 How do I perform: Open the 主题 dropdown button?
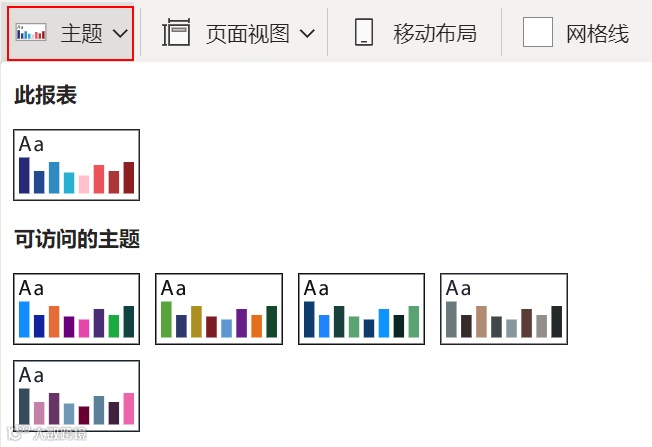70,33
